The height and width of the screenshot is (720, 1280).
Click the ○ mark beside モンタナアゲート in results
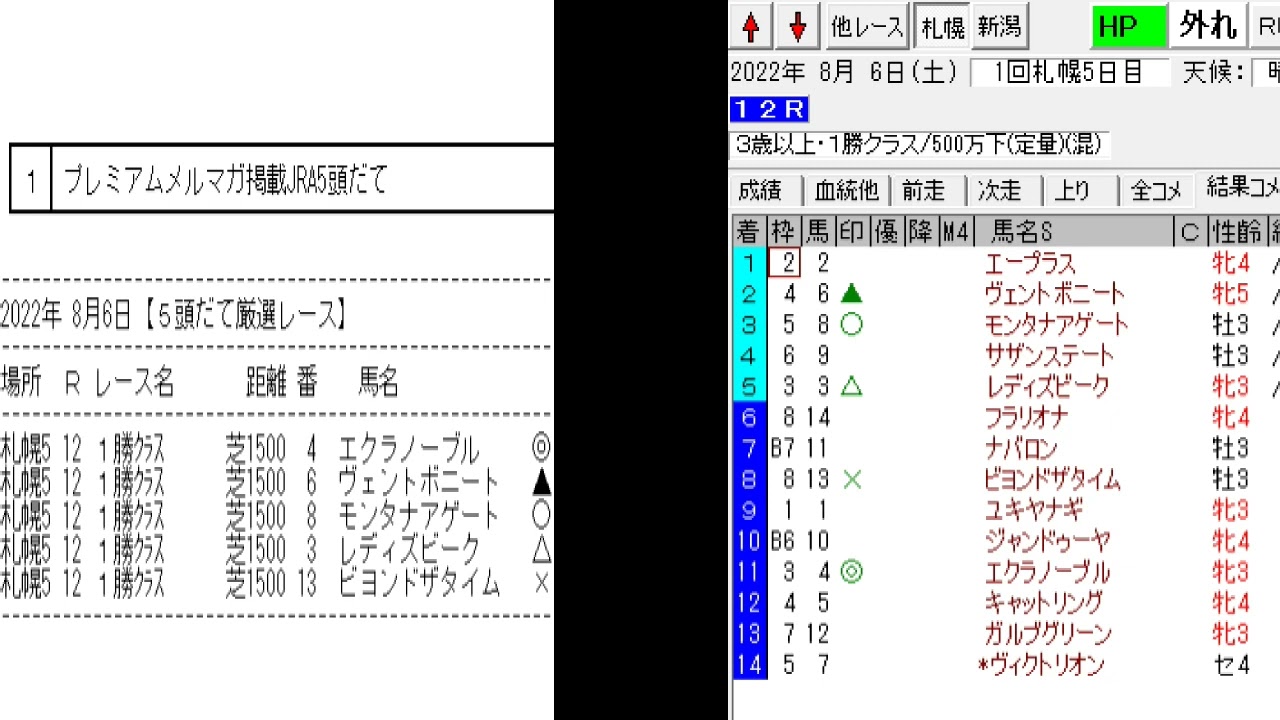(851, 325)
